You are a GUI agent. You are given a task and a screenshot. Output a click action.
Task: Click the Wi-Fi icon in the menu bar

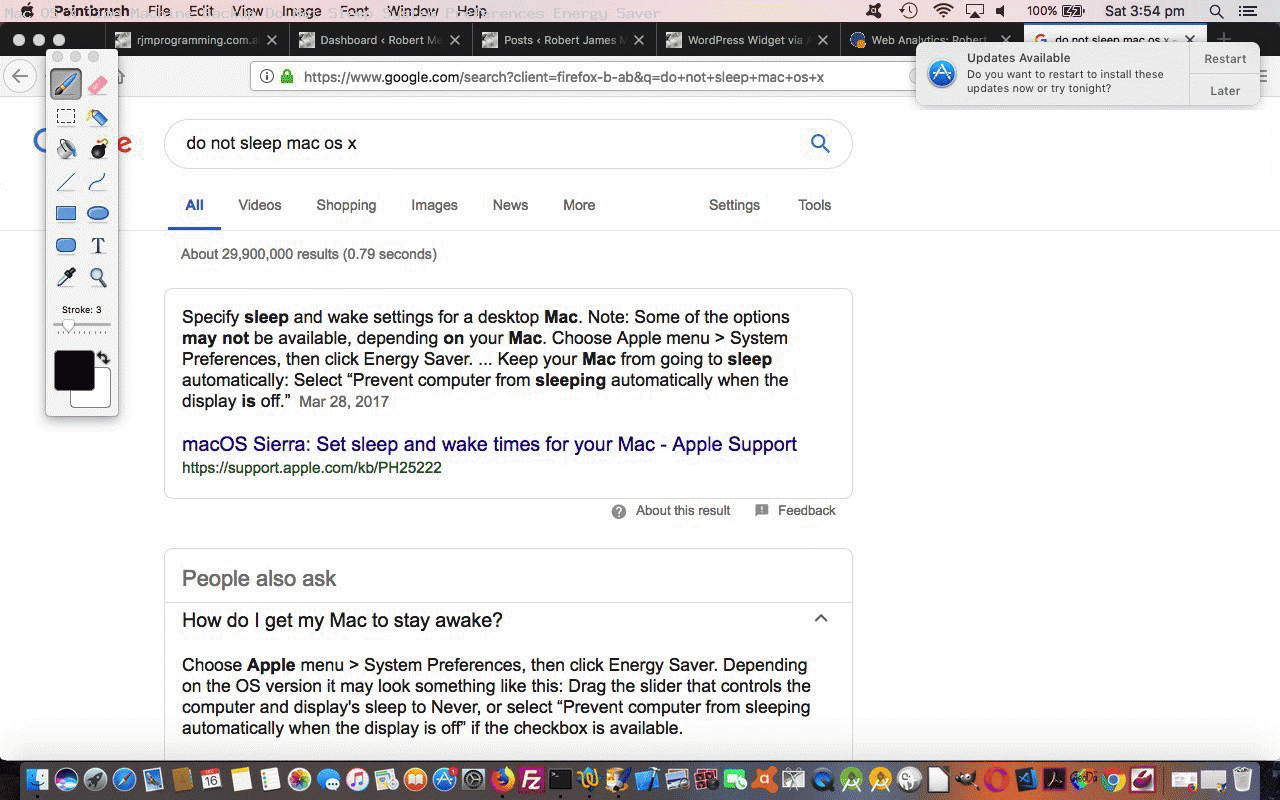coord(942,11)
